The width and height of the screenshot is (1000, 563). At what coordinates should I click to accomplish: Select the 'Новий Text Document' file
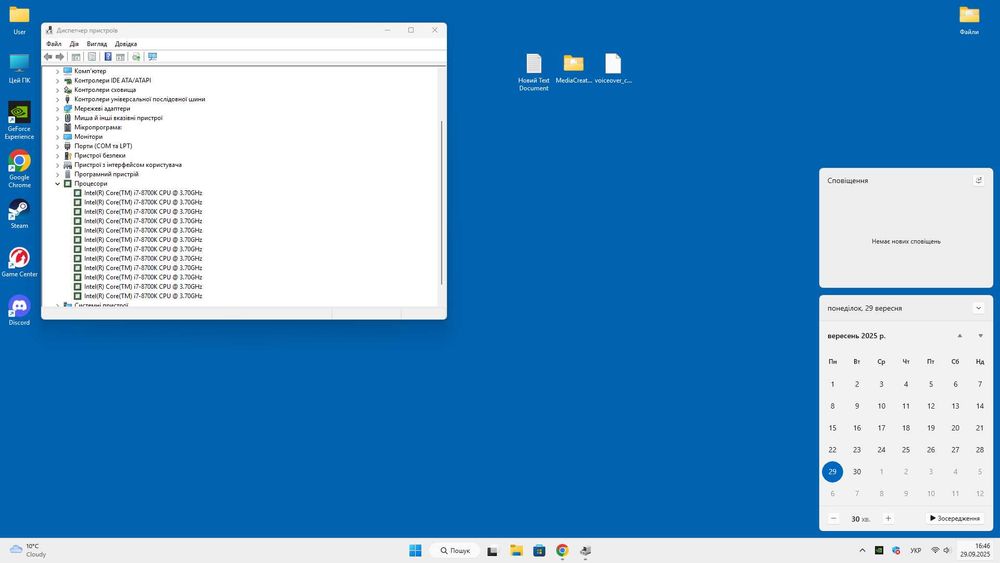534,72
